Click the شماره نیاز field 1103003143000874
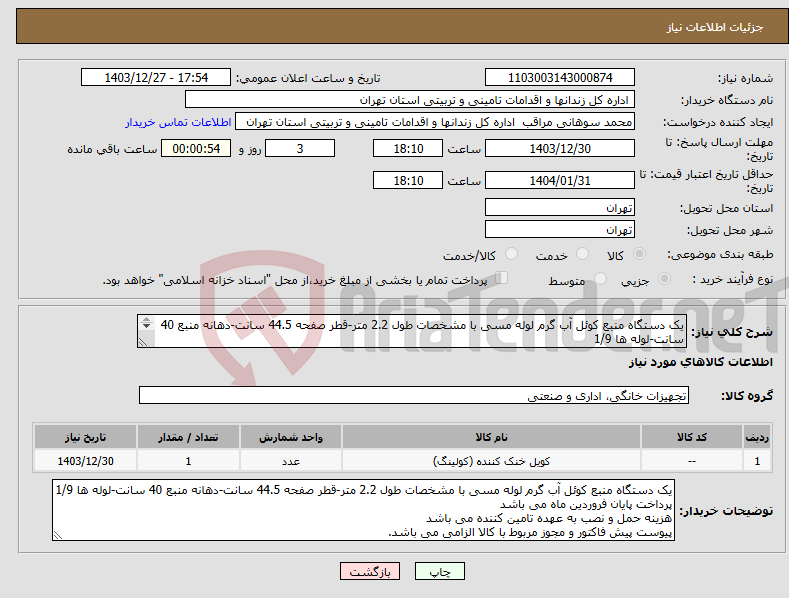This screenshot has height=598, width=789. [x=560, y=78]
